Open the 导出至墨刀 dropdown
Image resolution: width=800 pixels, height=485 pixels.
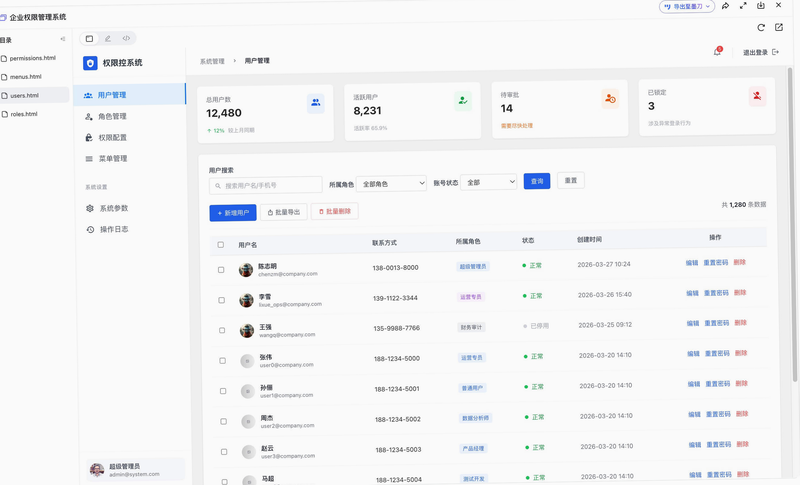(687, 7)
